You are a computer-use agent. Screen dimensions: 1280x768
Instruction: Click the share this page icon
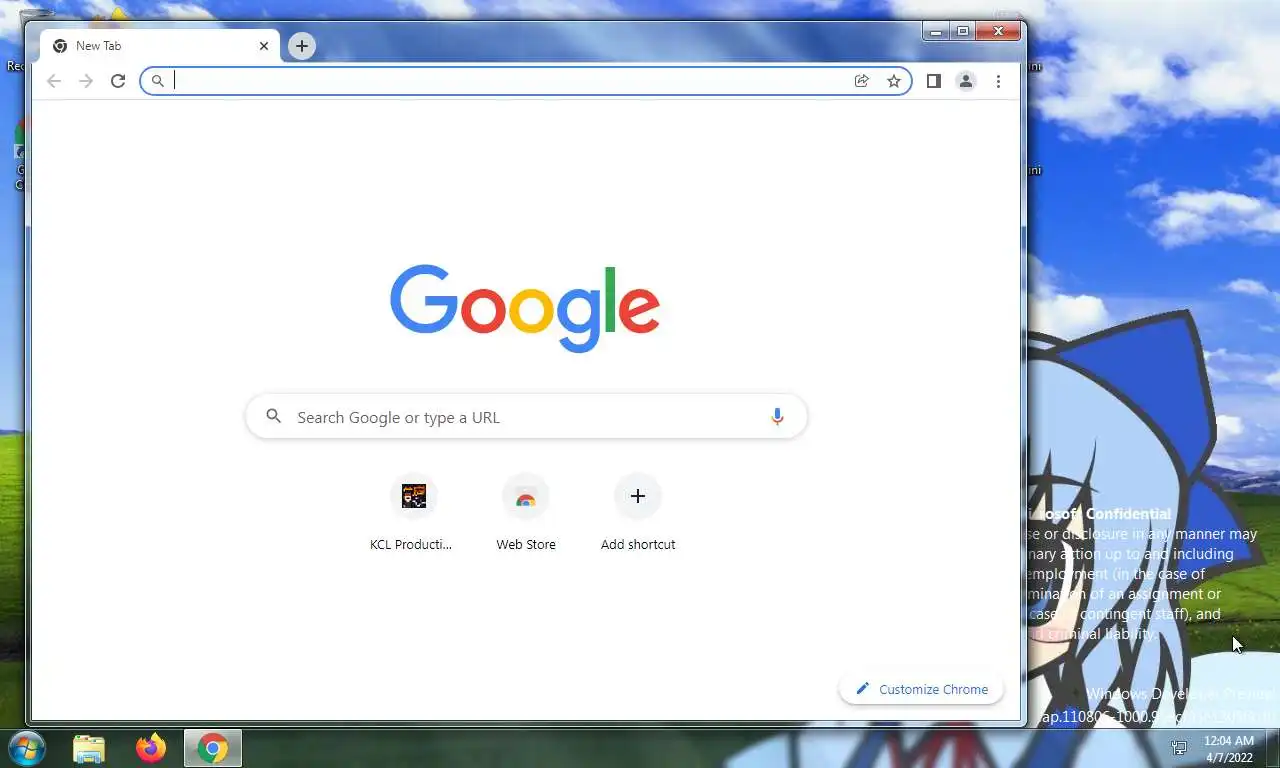(861, 81)
